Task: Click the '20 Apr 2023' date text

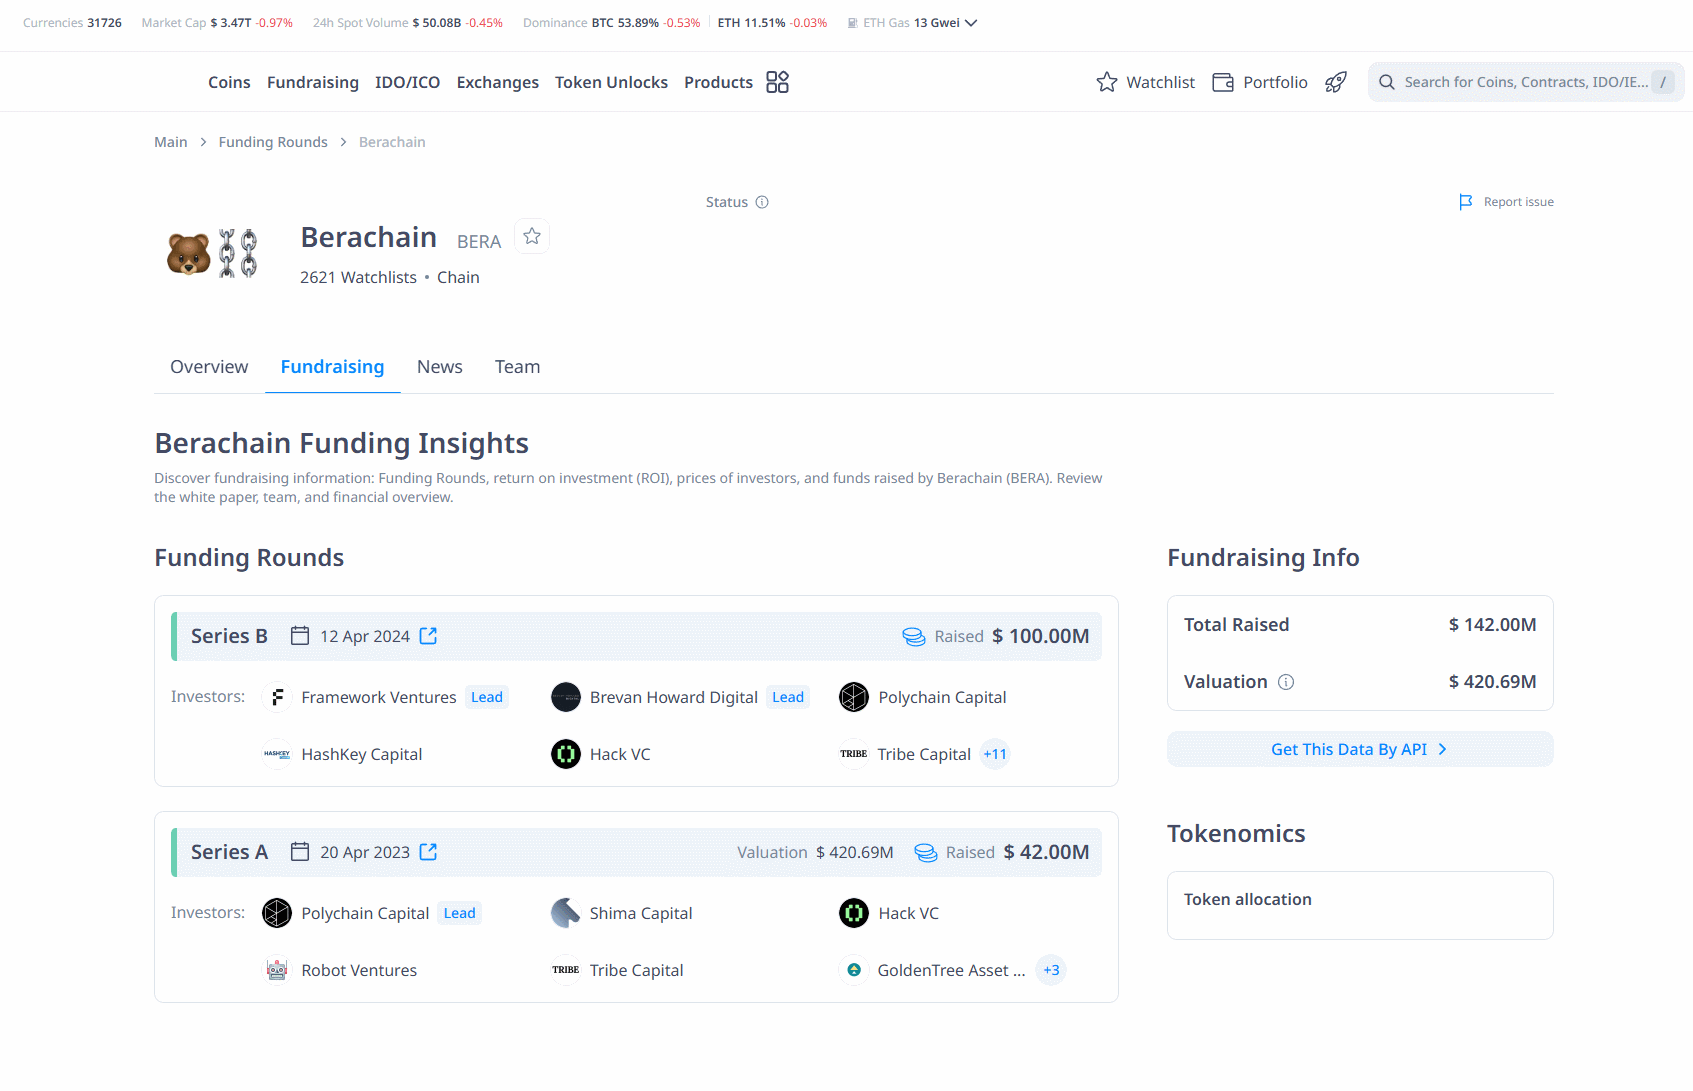Action: click(x=365, y=852)
